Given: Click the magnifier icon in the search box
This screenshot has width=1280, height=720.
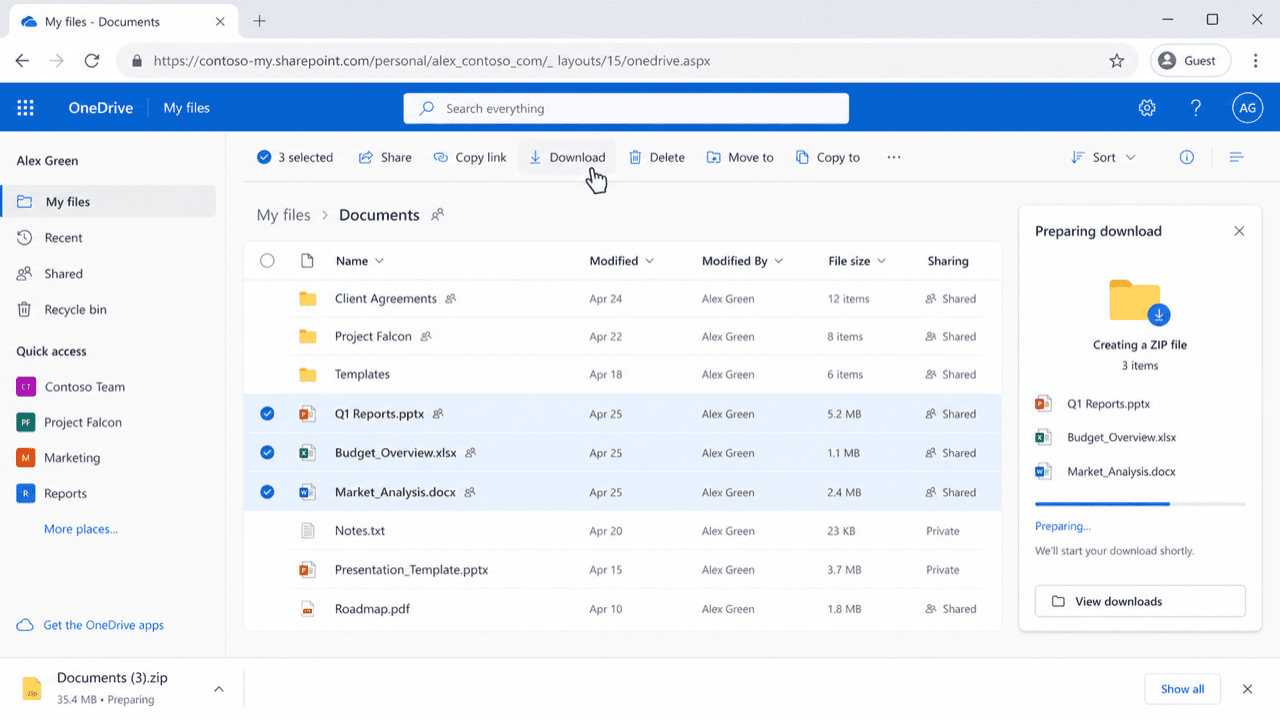Looking at the screenshot, I should [427, 108].
